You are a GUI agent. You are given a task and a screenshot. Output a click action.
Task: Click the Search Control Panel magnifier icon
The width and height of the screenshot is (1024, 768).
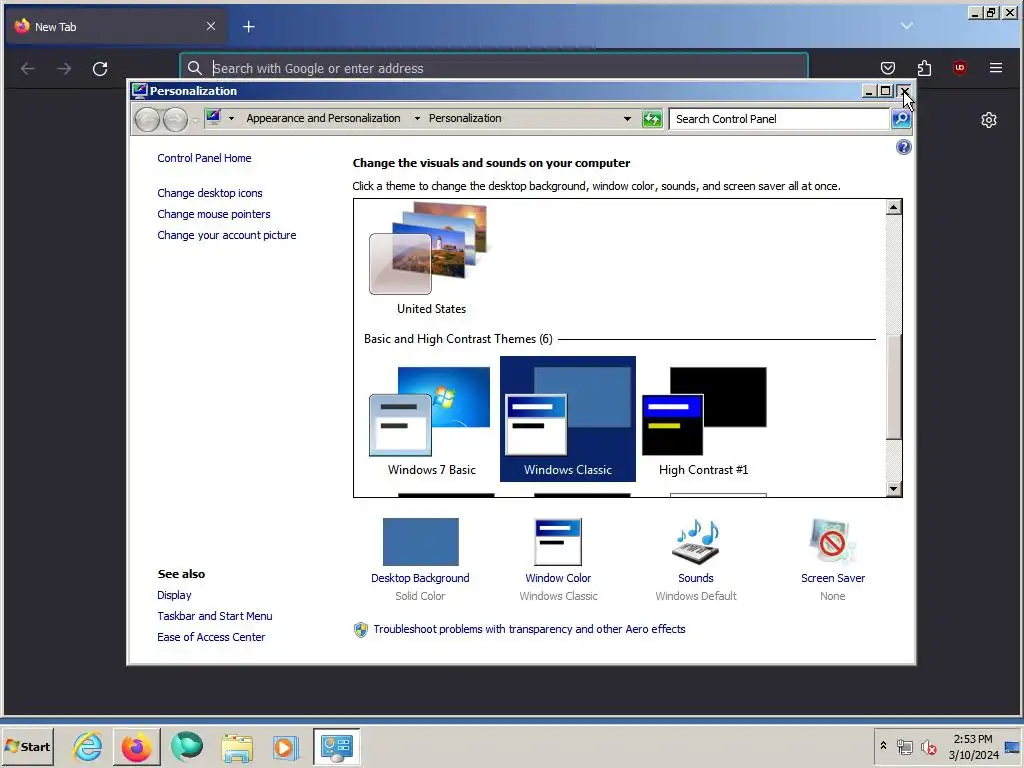[901, 119]
